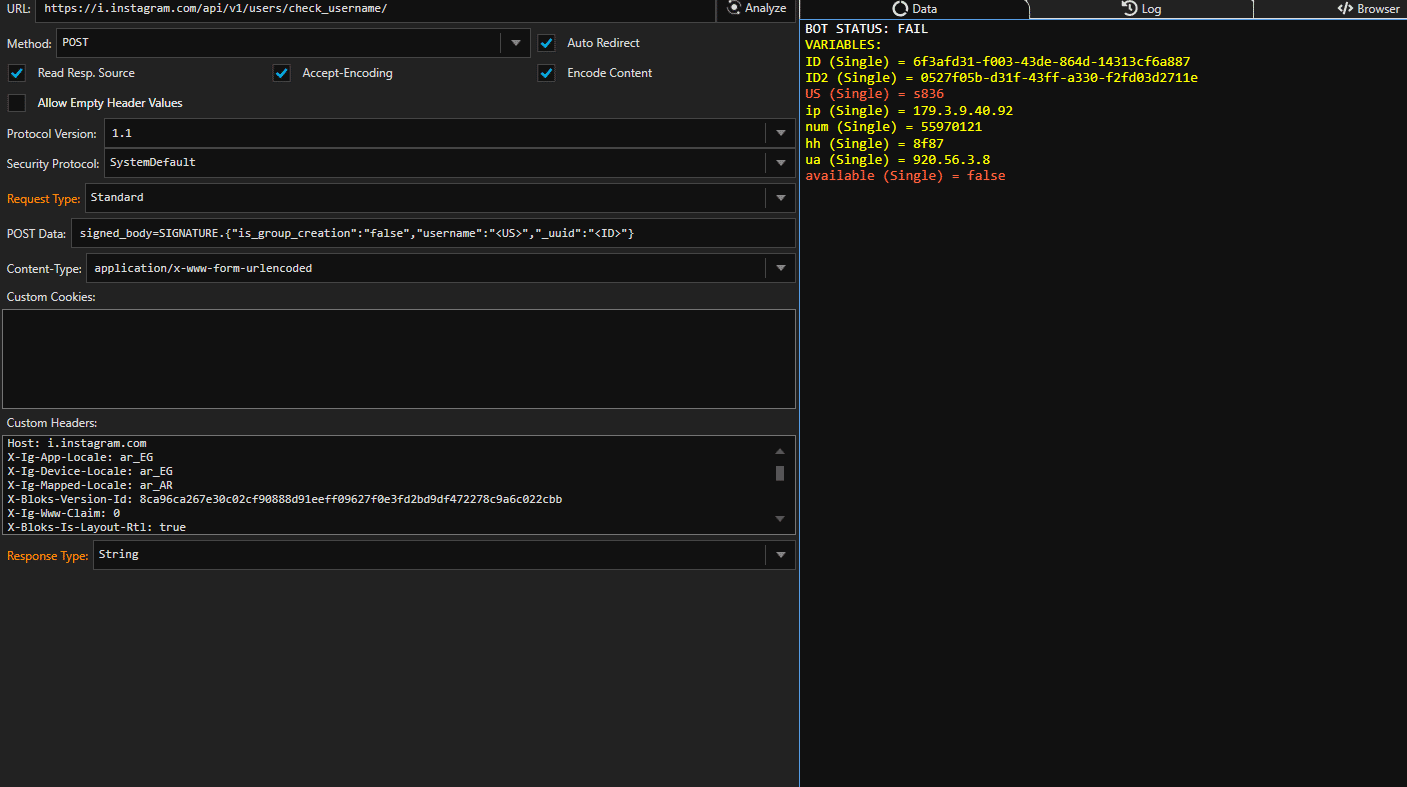The image size is (1407, 787).
Task: Open the Request Type dropdown
Action: pos(780,198)
